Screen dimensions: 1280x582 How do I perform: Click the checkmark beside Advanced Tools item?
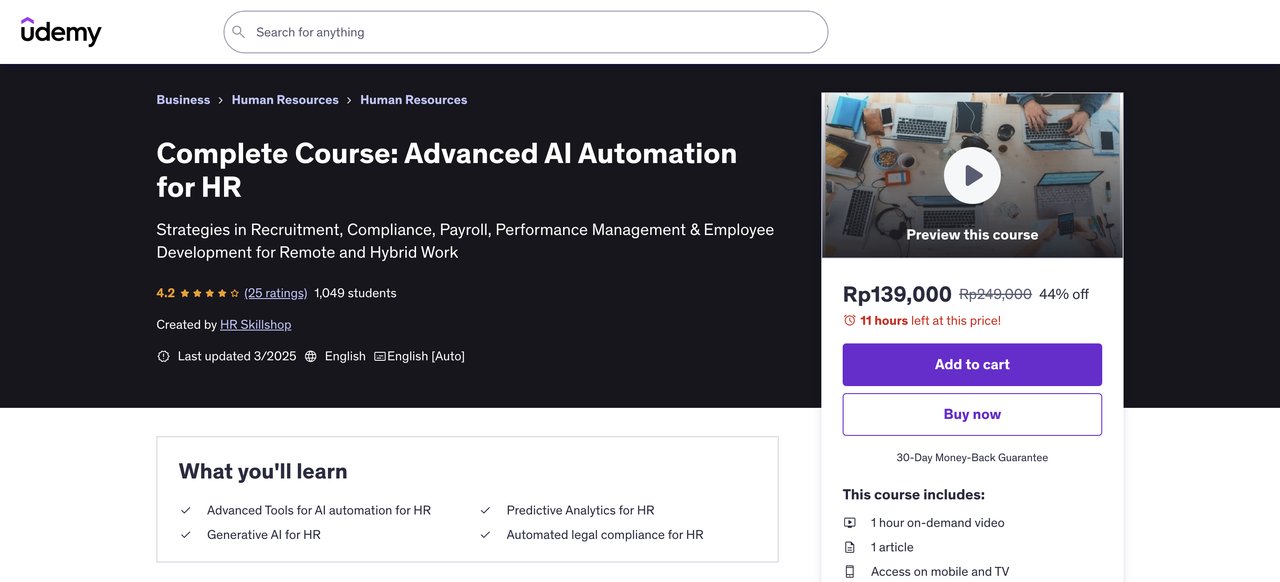coord(185,510)
